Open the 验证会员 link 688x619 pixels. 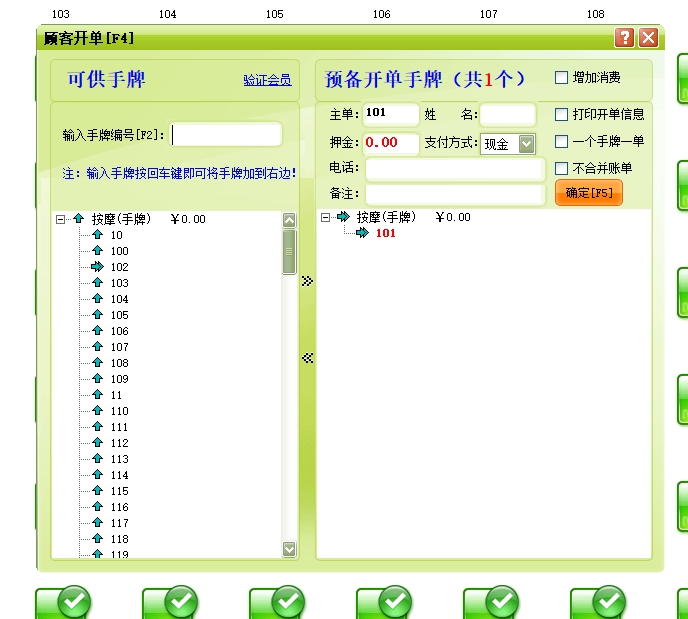[267, 80]
